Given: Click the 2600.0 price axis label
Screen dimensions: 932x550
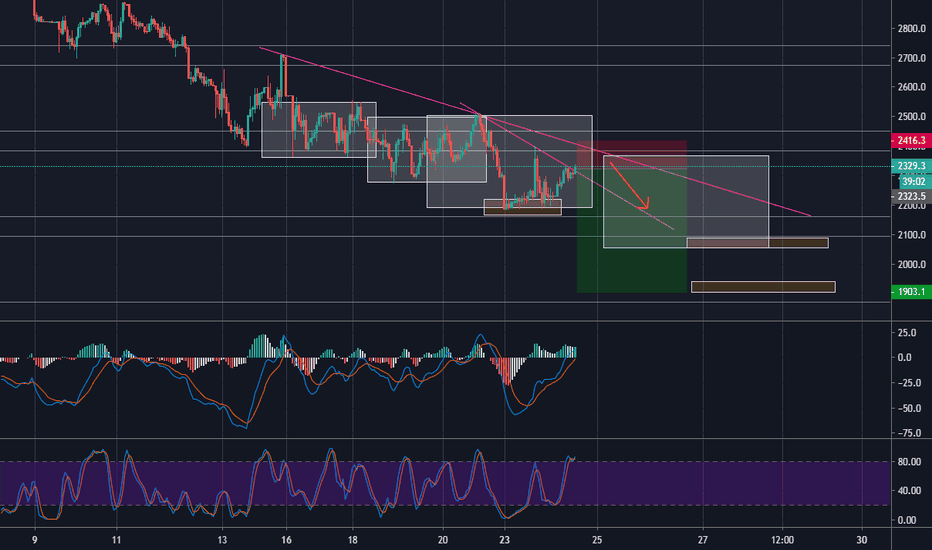Looking at the screenshot, I should coord(912,87).
